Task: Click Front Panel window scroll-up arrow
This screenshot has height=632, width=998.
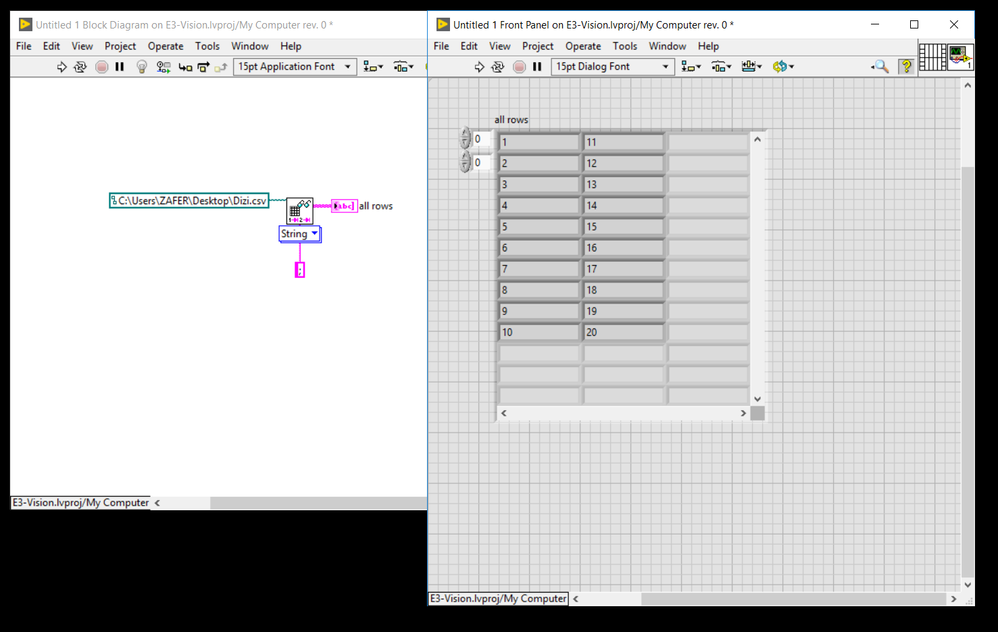Action: pyautogui.click(x=967, y=85)
